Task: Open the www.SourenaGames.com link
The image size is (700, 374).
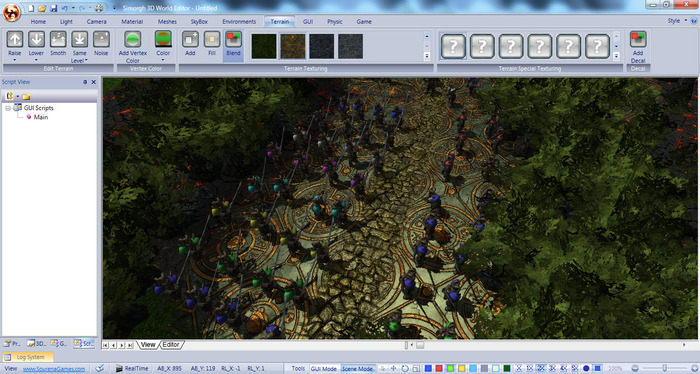Action: point(54,369)
